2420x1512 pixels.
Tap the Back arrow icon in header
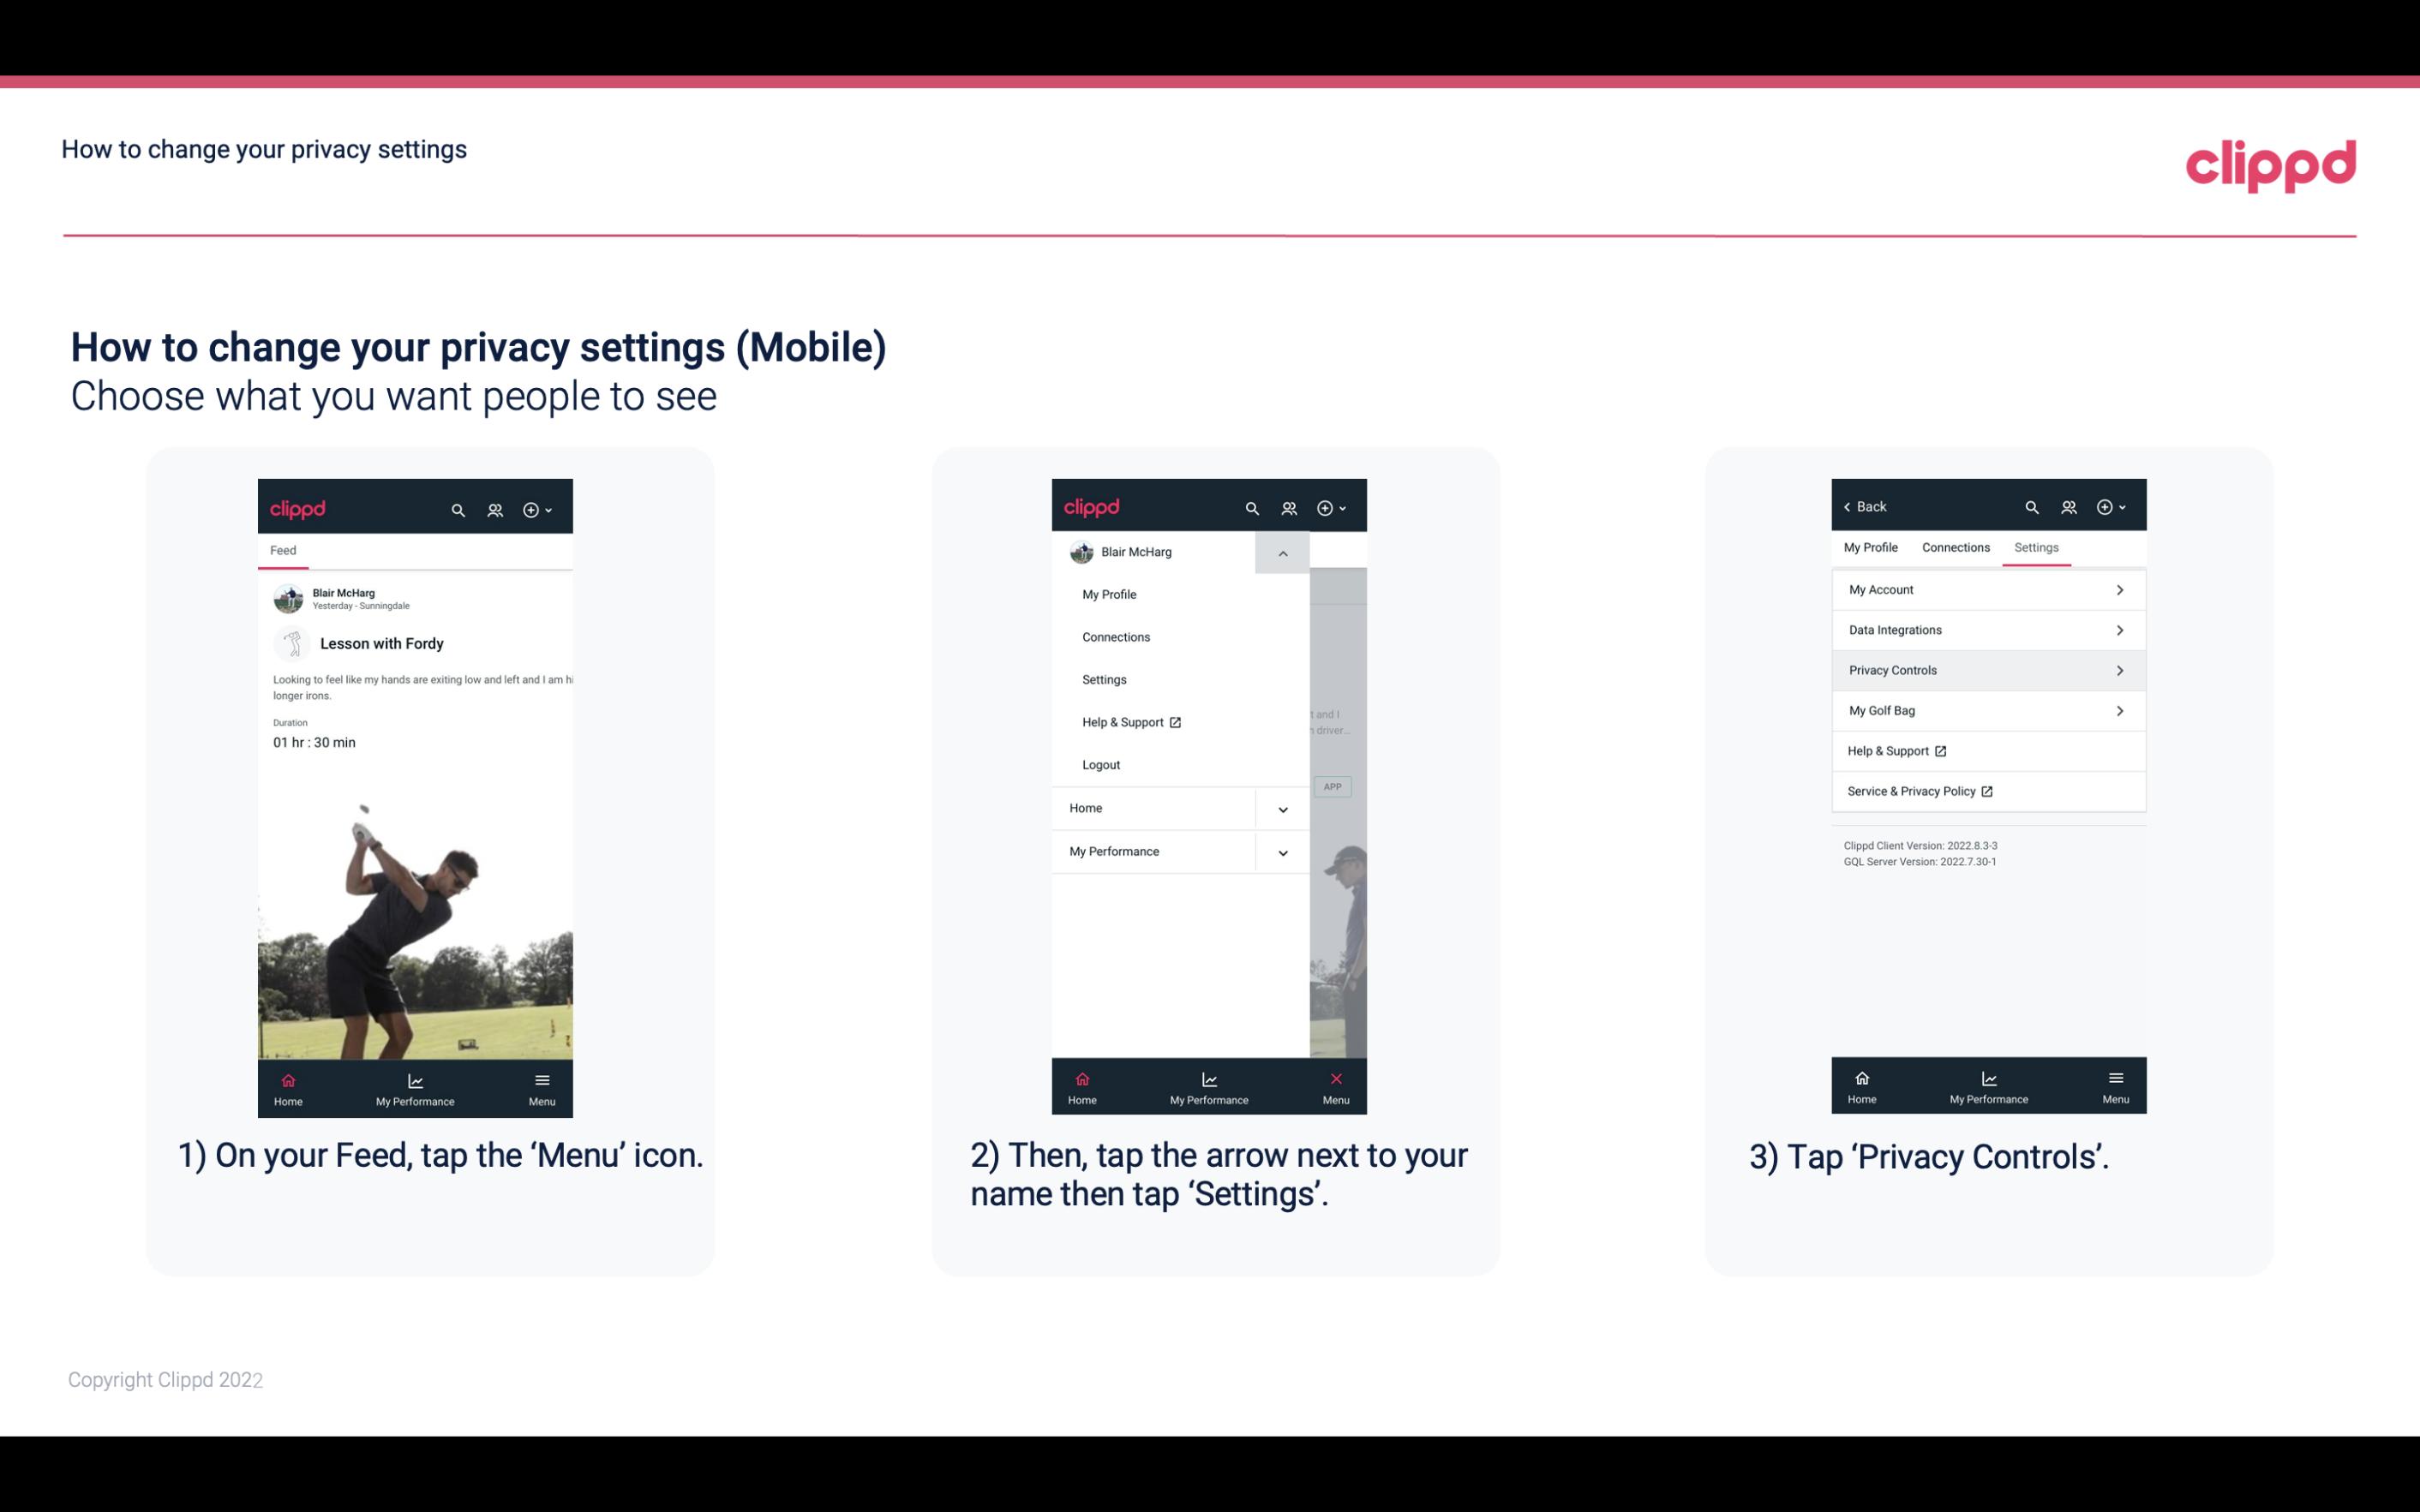(x=1845, y=505)
